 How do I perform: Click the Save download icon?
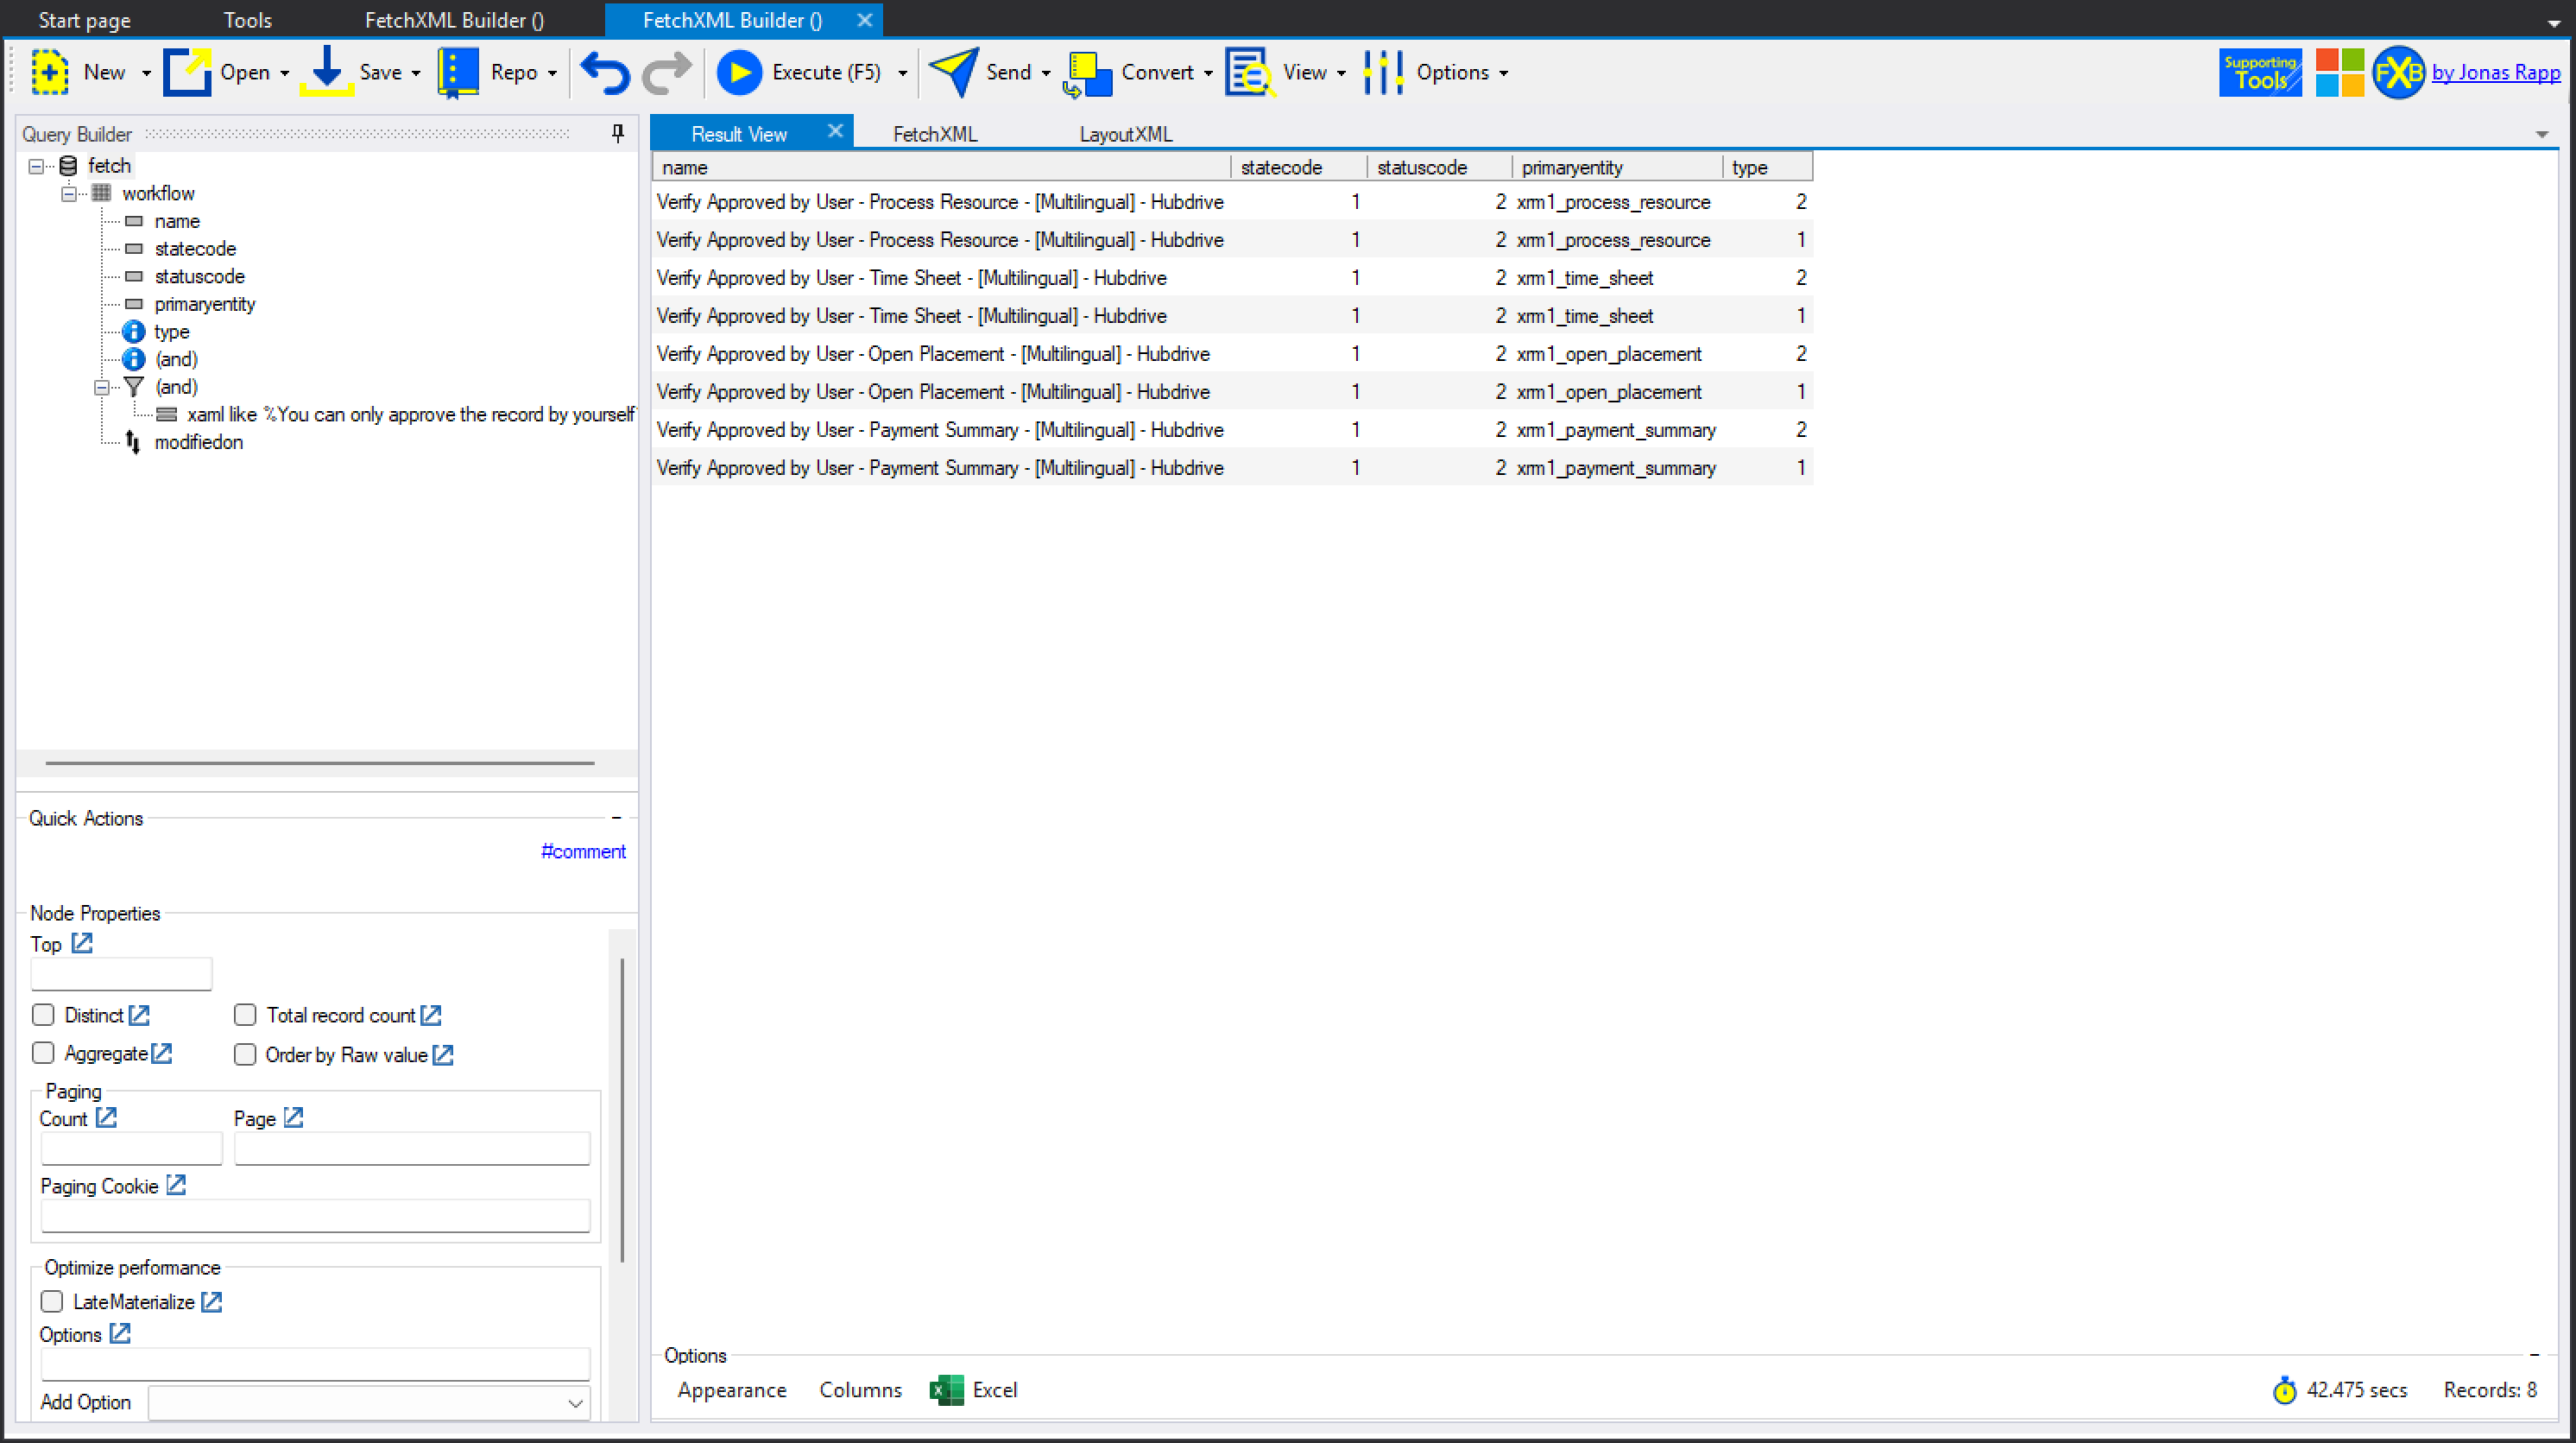327,72
